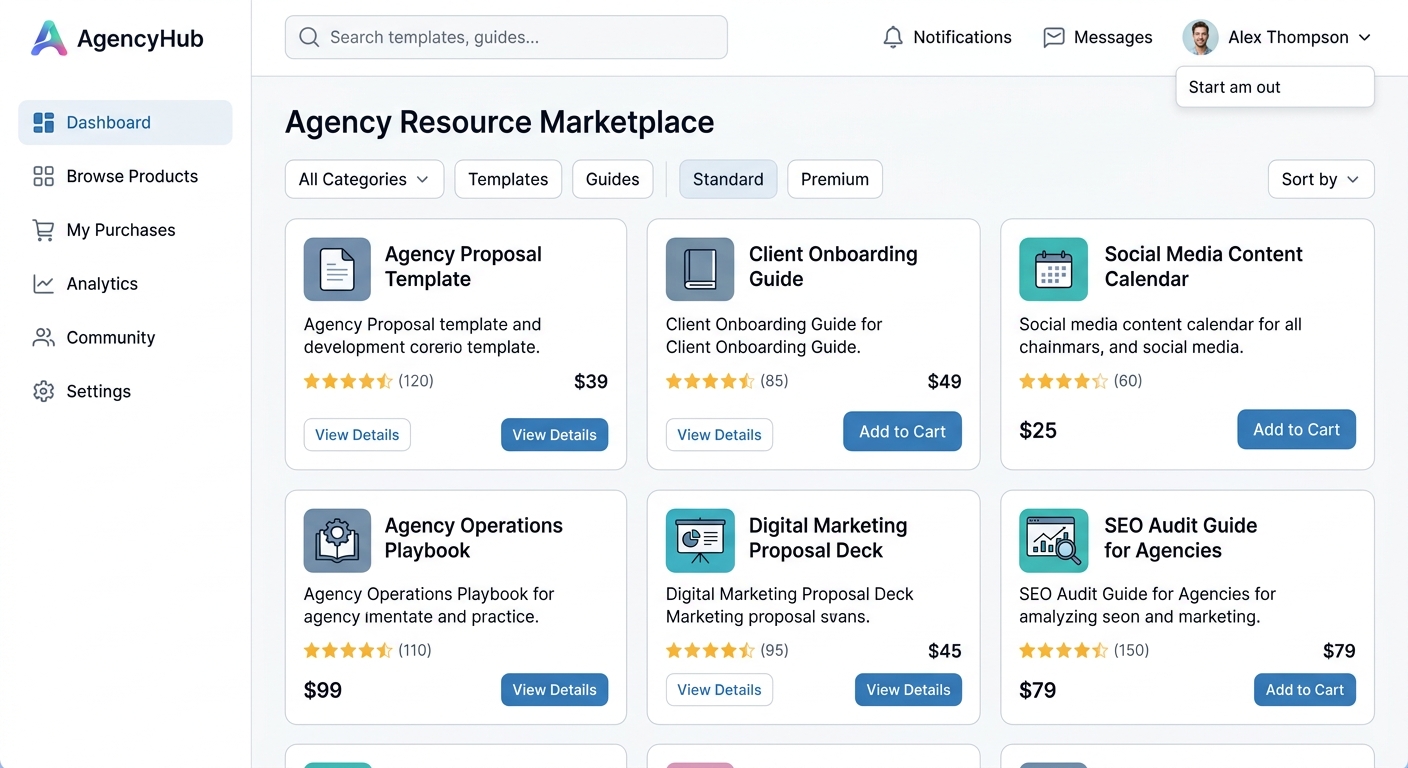
Task: Click the AgencyHub logo icon
Action: coord(48,38)
